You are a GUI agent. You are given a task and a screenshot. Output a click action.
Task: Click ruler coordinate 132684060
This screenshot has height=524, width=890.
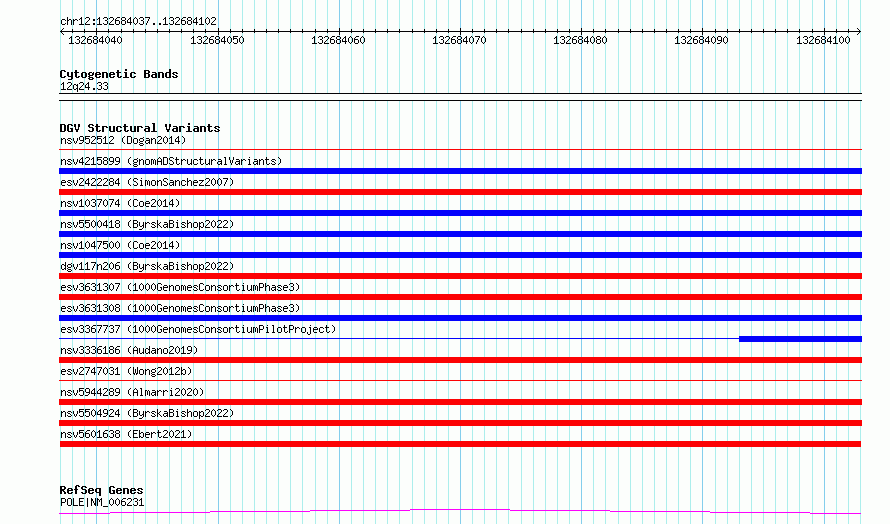(x=338, y=40)
